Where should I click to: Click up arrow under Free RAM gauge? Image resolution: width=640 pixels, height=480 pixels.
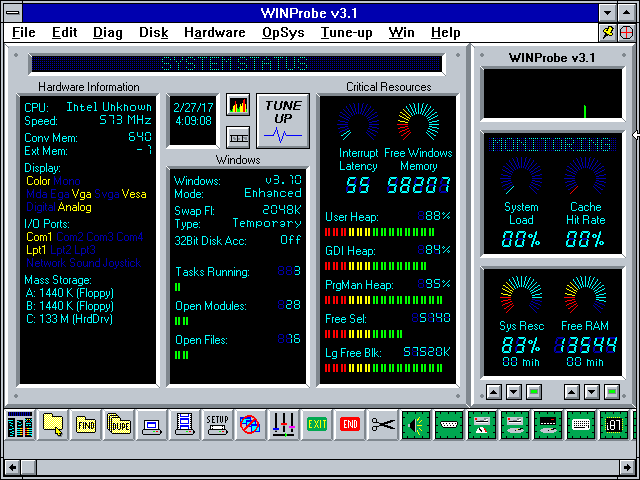point(572,392)
